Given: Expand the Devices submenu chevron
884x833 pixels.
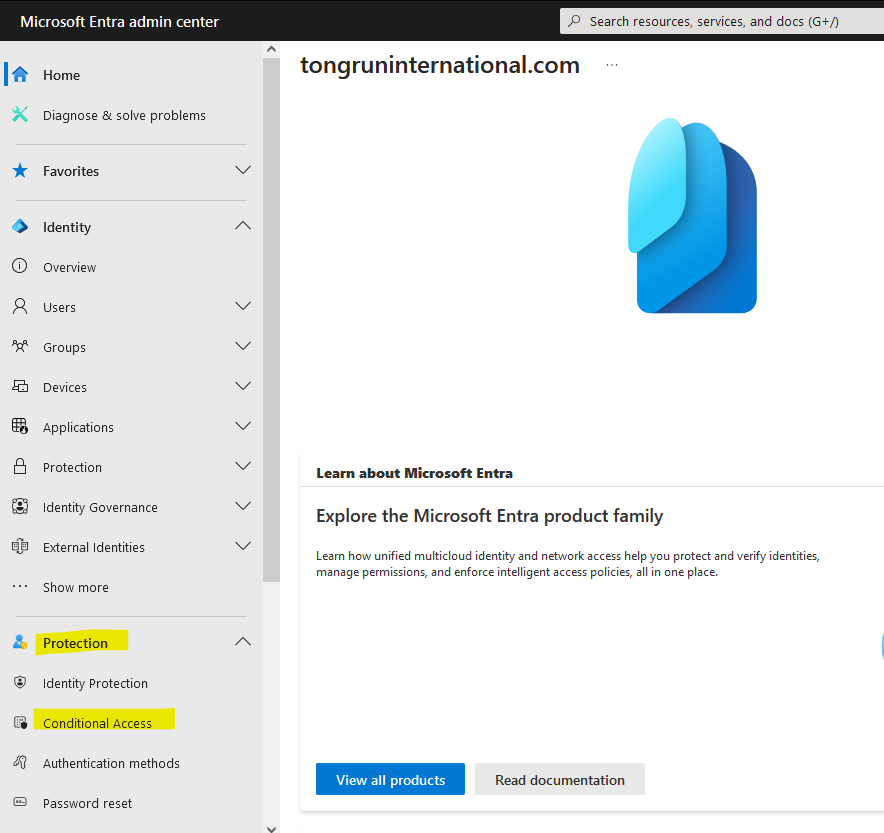Looking at the screenshot, I should coord(243,386).
